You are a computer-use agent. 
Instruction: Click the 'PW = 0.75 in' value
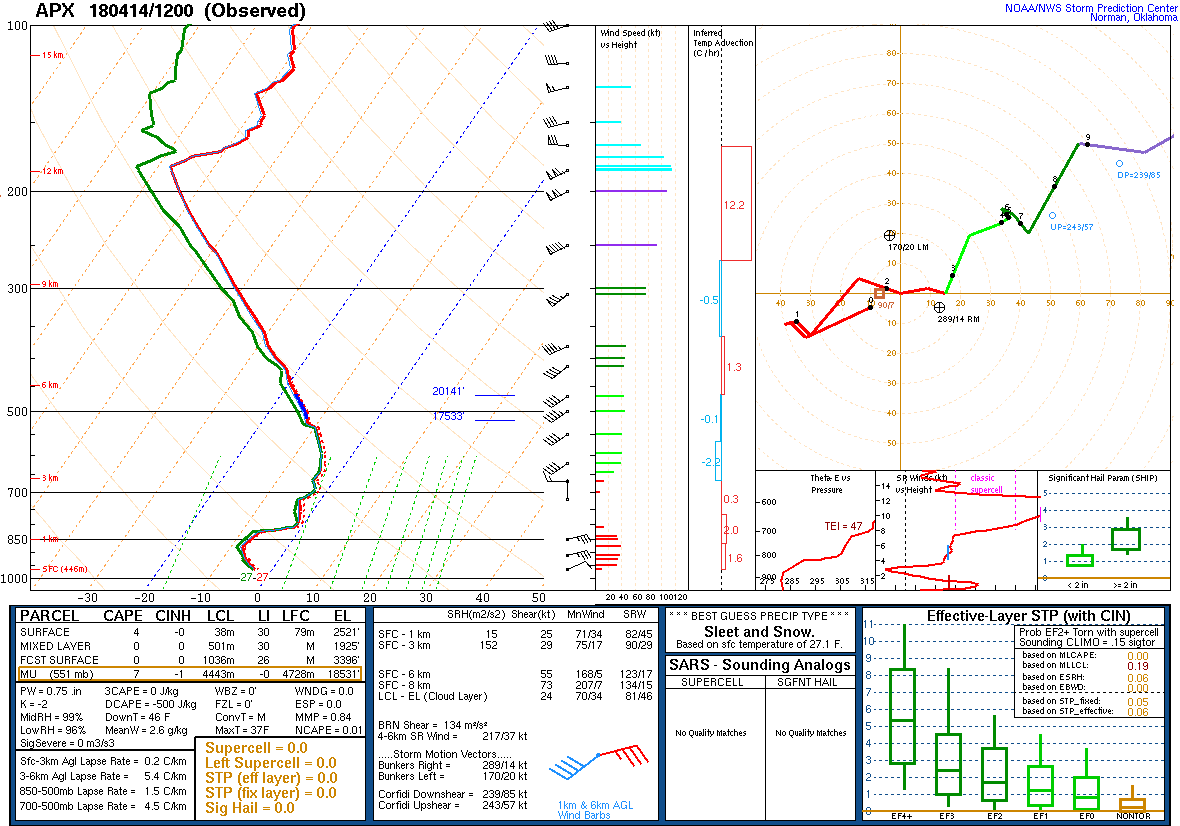(x=51, y=691)
